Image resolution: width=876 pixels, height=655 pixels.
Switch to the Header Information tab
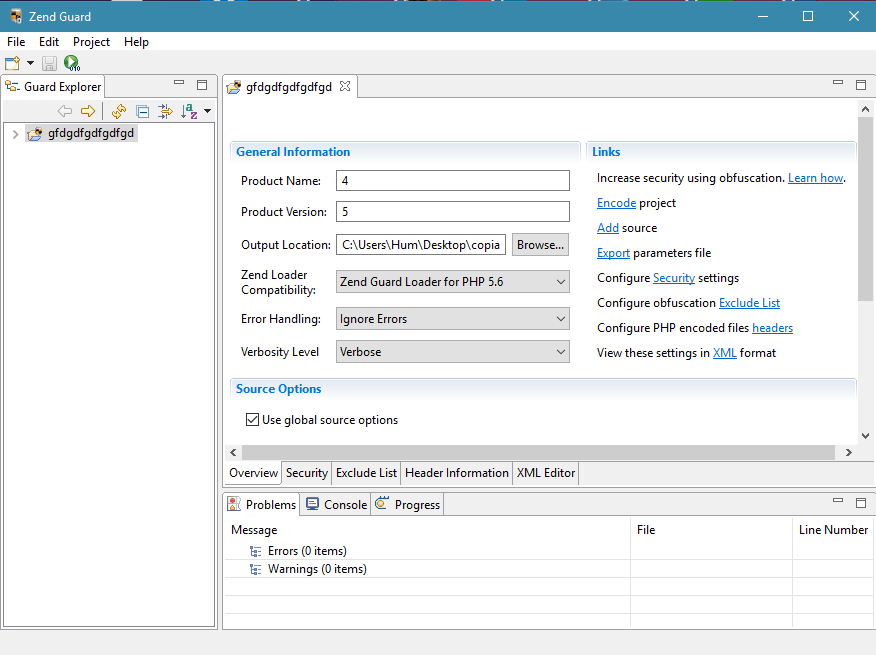point(457,473)
